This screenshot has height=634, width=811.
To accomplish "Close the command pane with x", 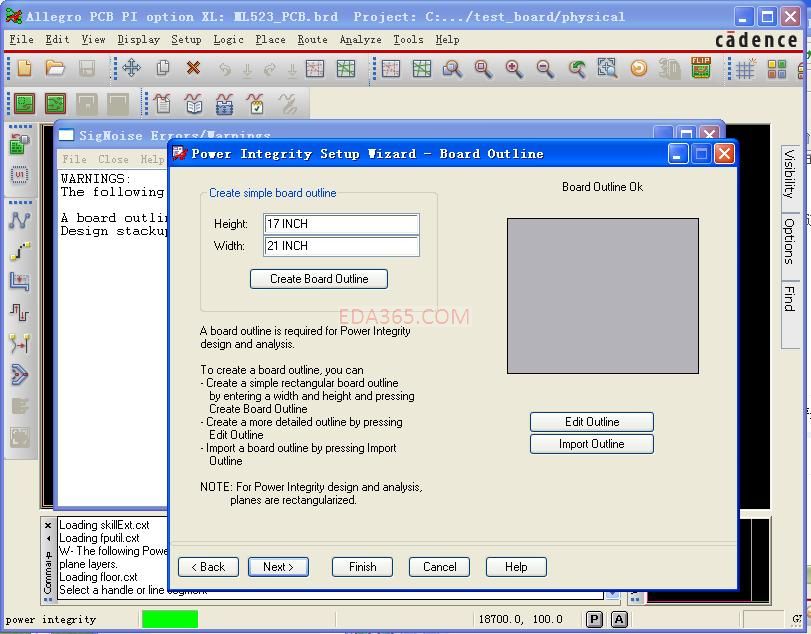I will click(48, 525).
